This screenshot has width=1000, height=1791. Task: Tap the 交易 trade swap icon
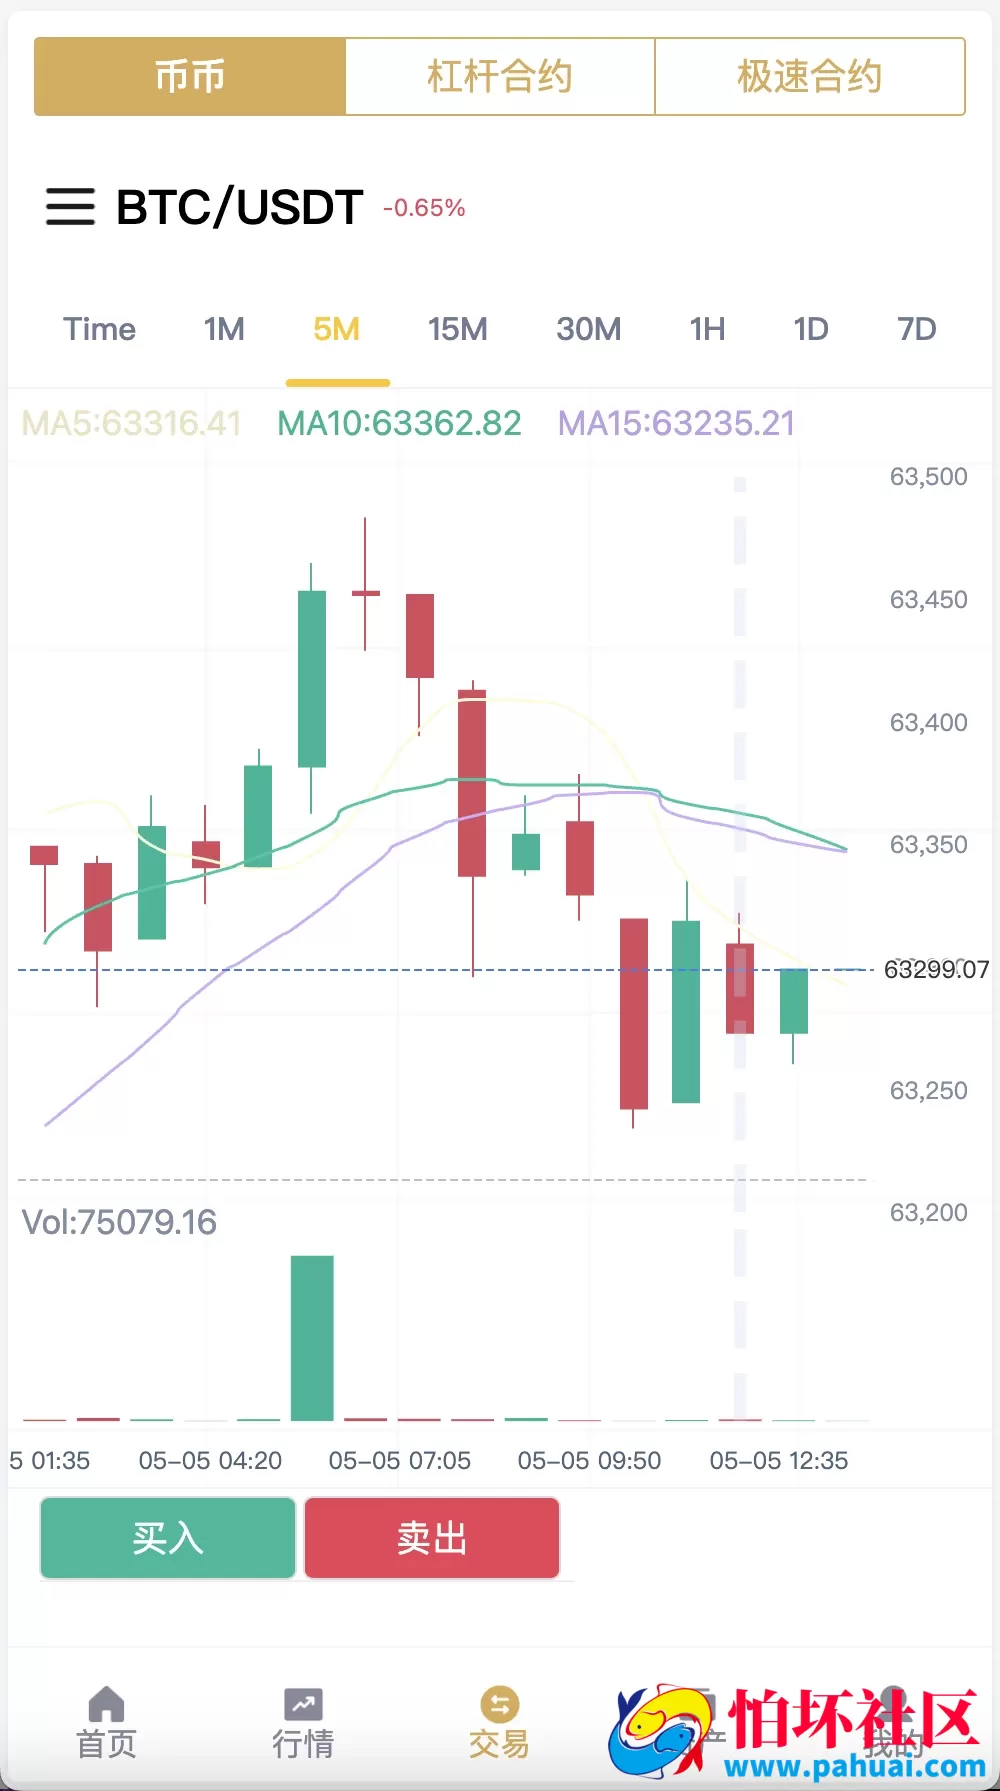point(499,1704)
